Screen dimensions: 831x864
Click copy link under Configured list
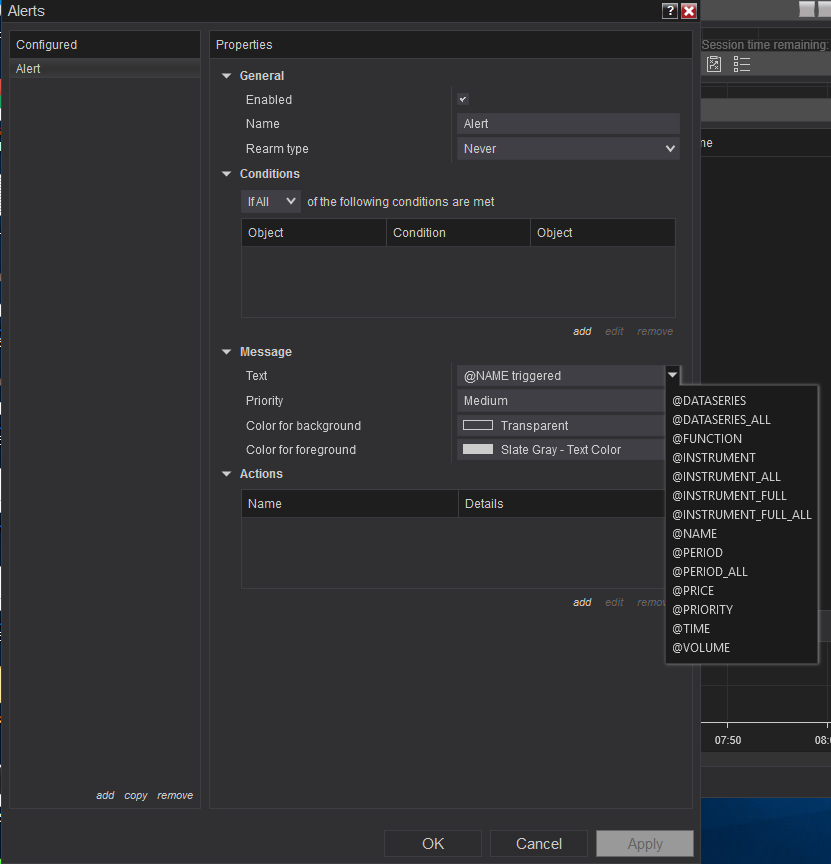(136, 796)
